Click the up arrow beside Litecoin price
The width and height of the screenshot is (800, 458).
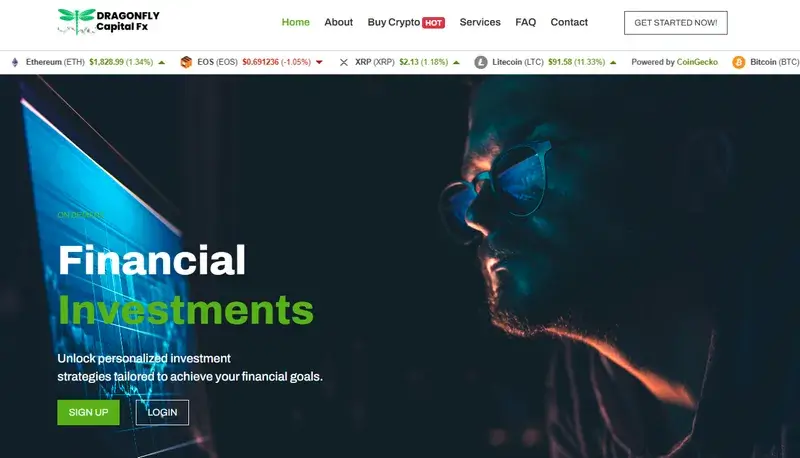click(x=613, y=62)
